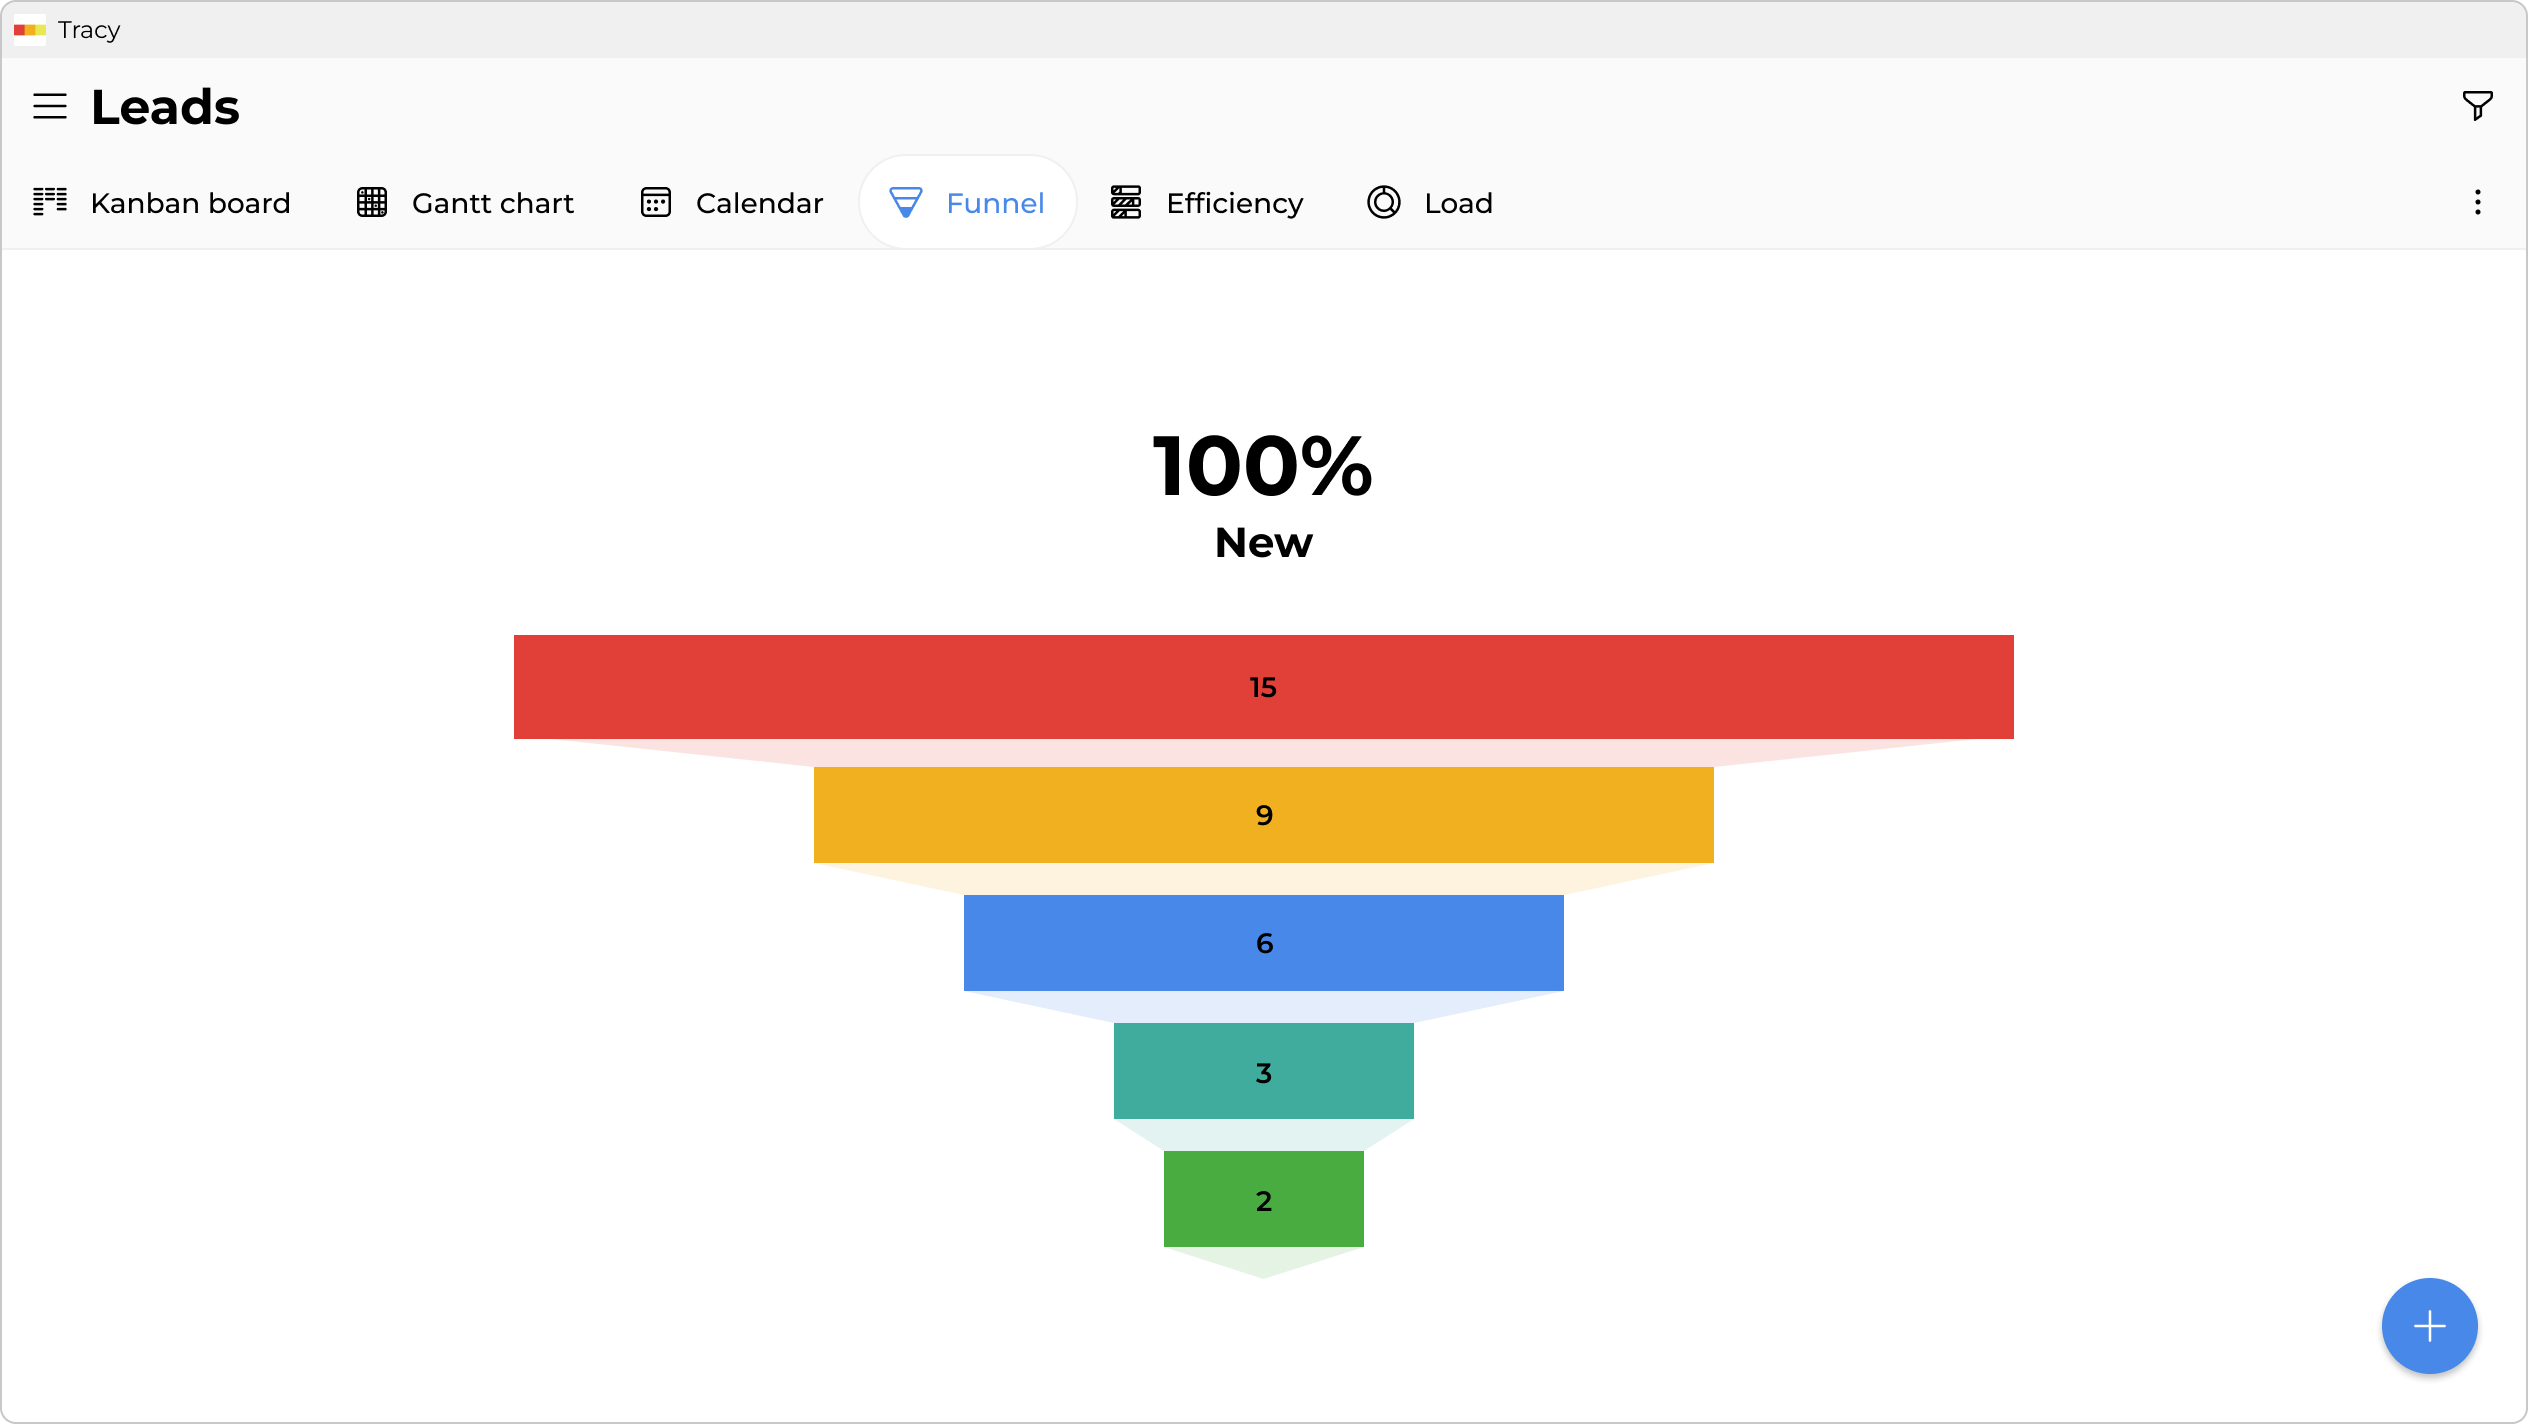Viewport: 2528px width, 1424px height.
Task: Click the Gantt chart grid icon
Action: pos(372,202)
